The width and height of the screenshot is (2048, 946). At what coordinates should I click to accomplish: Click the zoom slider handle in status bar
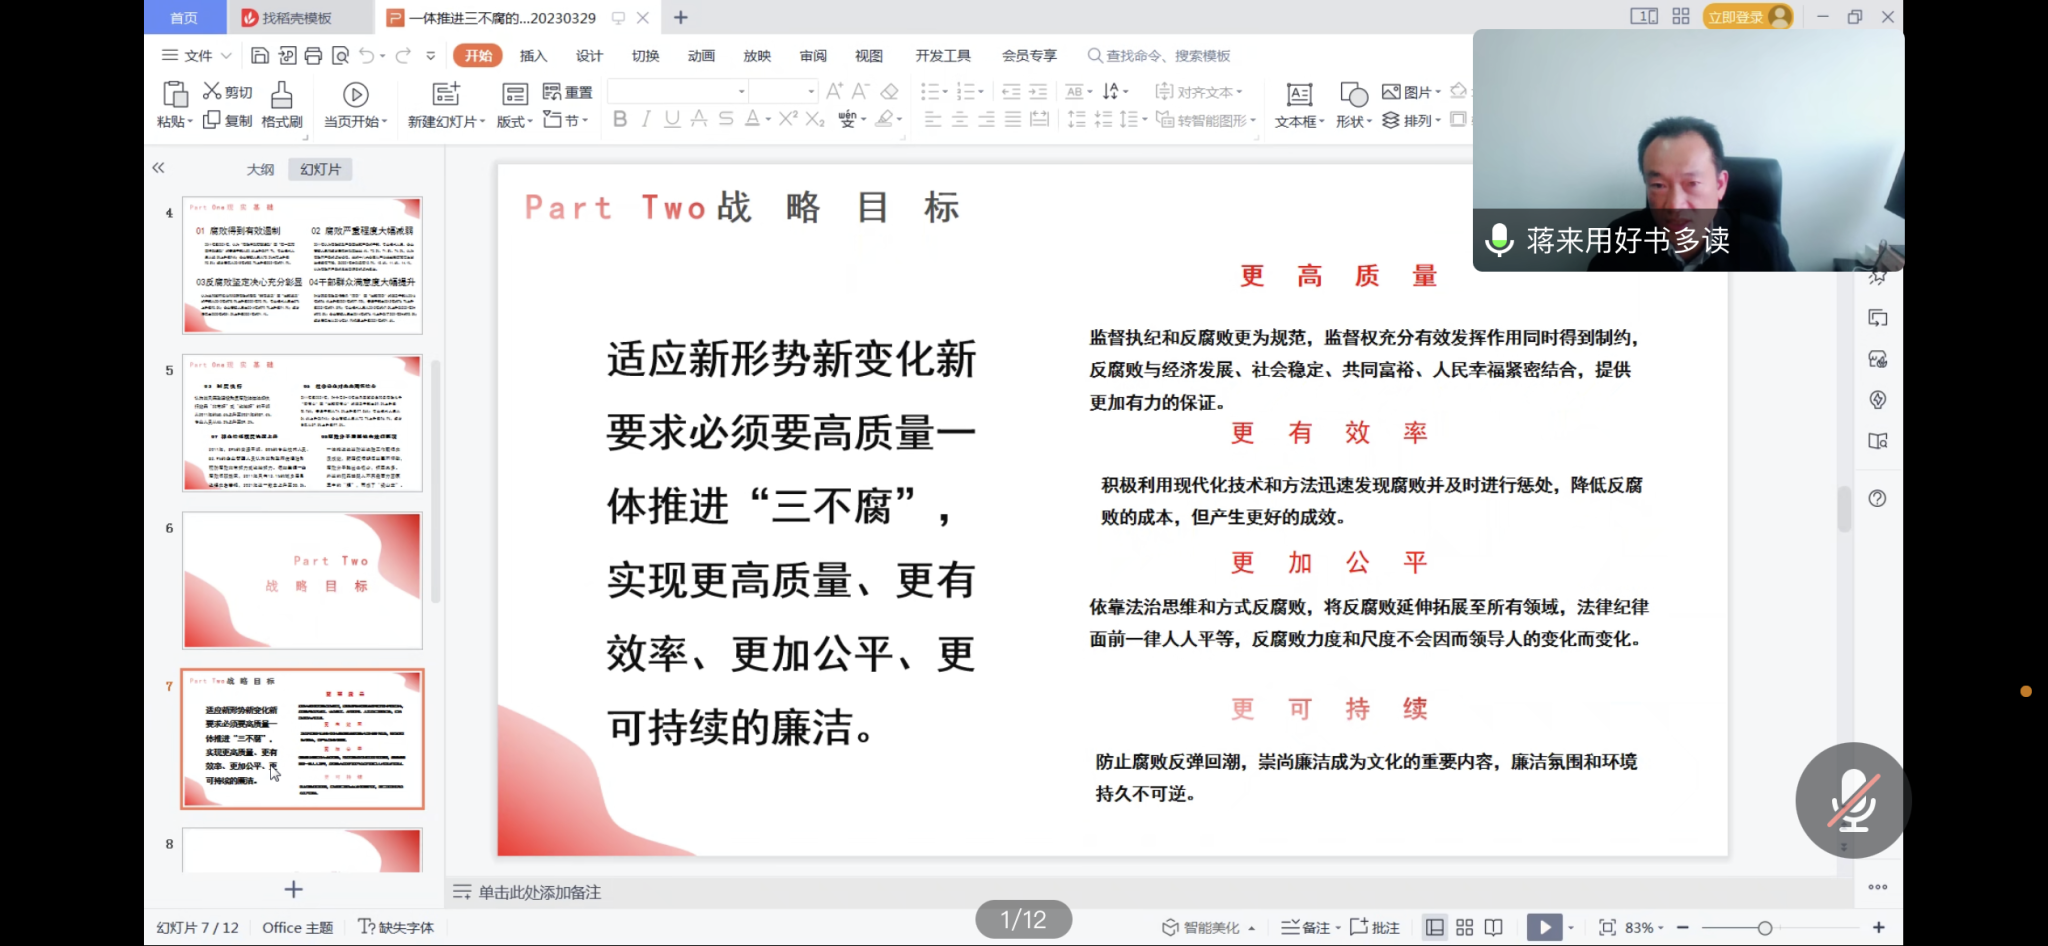[1764, 928]
